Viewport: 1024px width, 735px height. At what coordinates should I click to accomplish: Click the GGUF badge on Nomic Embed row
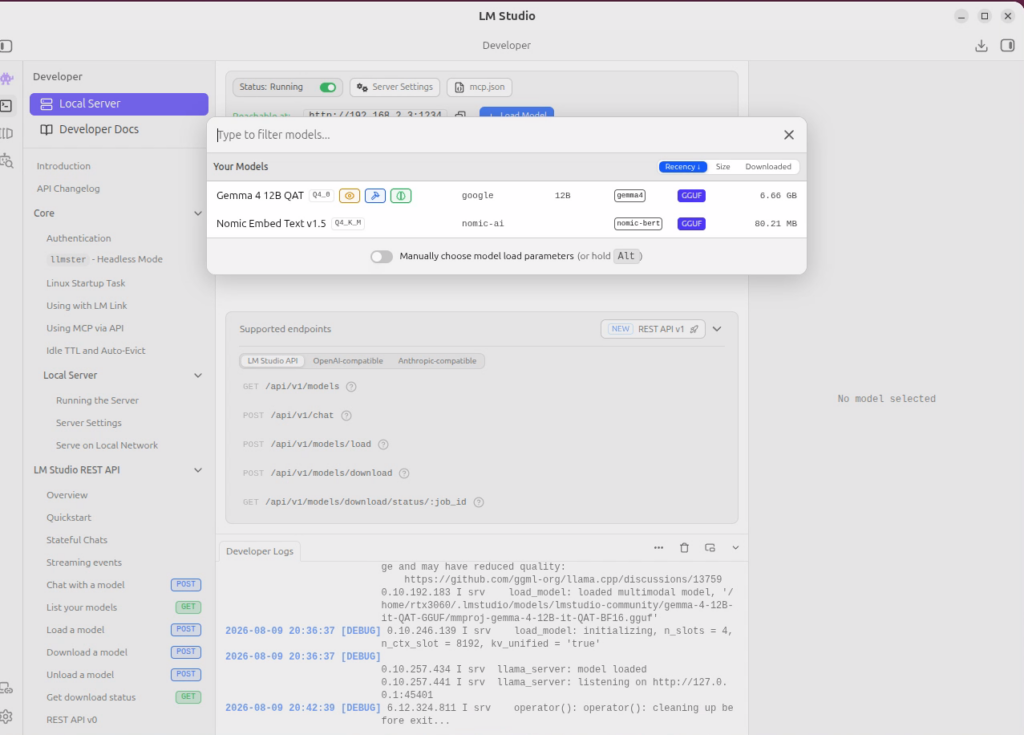tap(691, 223)
